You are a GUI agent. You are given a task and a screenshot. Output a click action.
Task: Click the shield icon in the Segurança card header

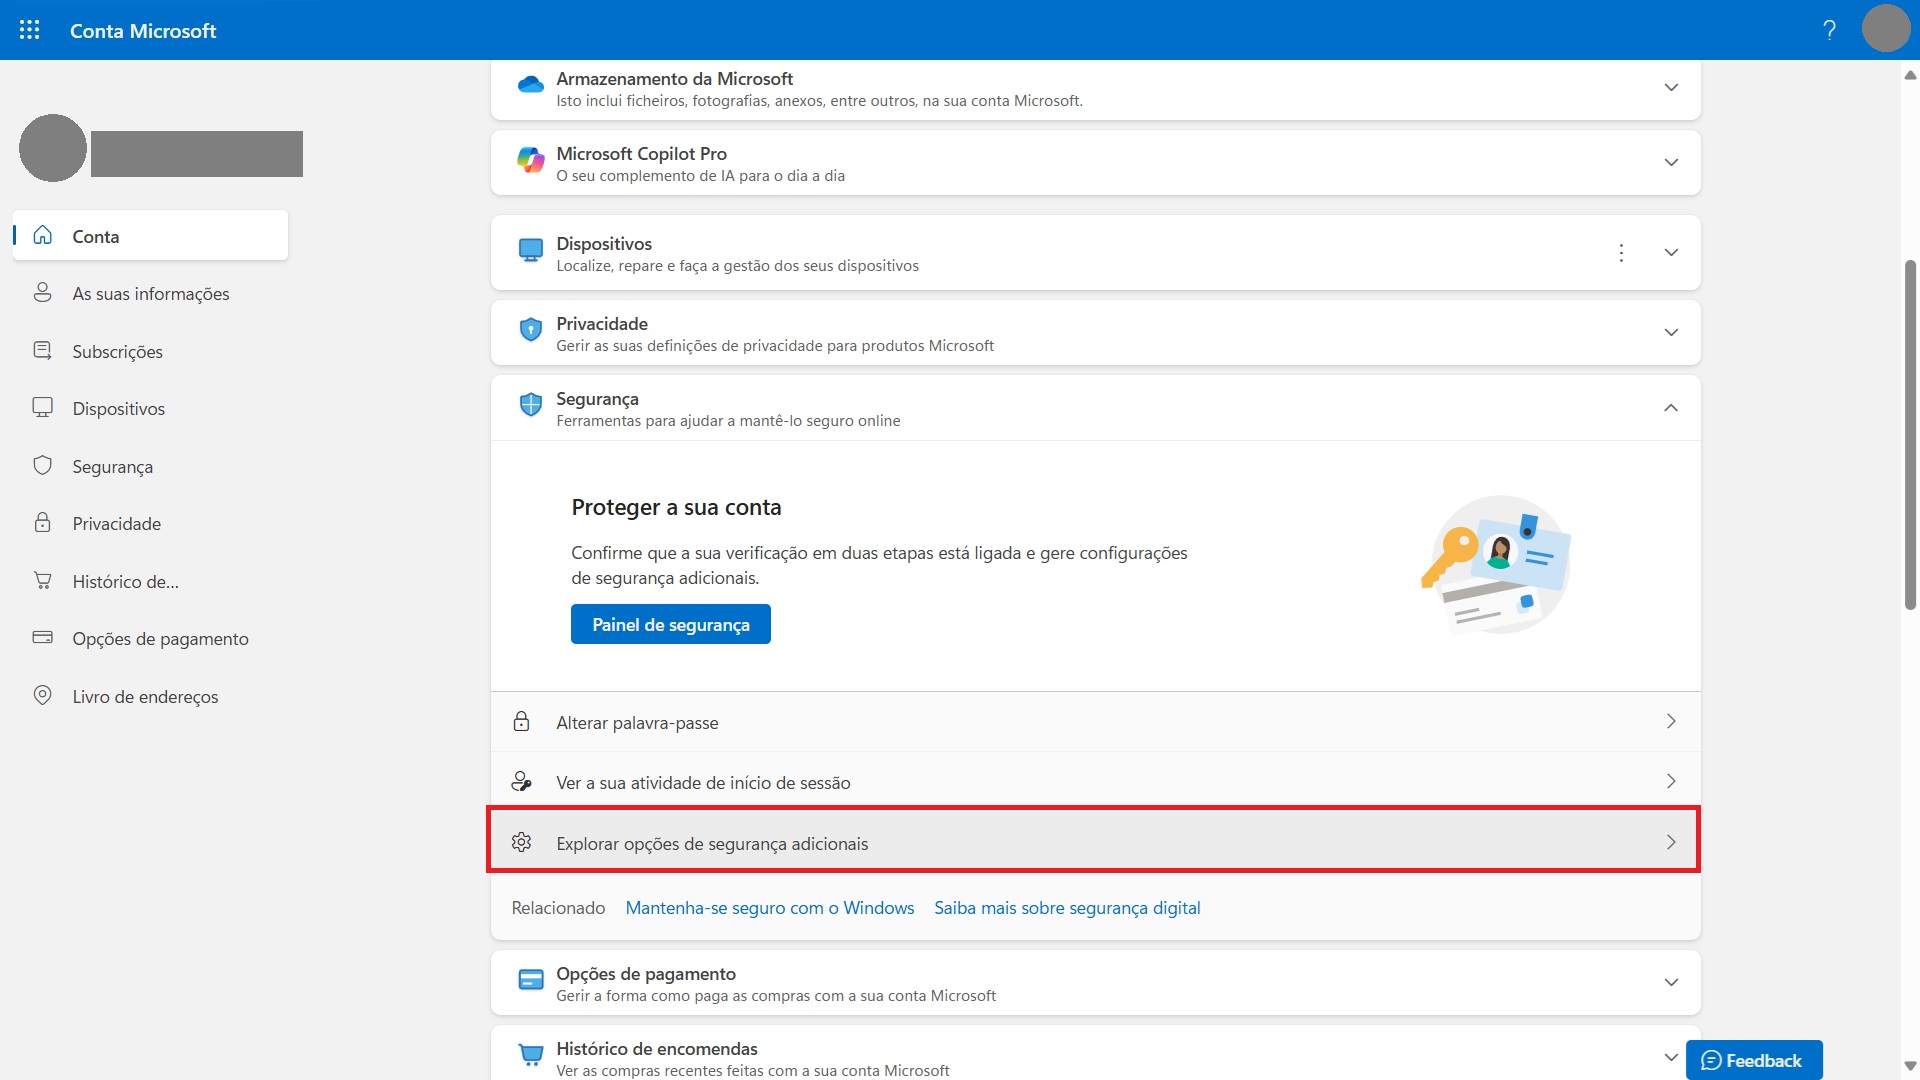click(x=531, y=404)
